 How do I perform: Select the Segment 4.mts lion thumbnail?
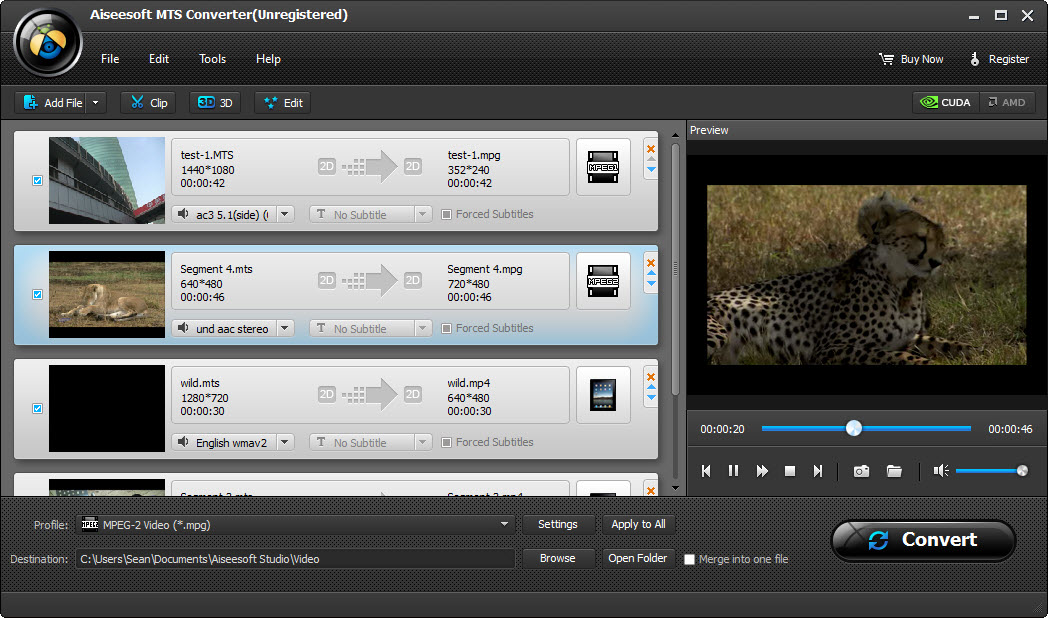(x=107, y=295)
